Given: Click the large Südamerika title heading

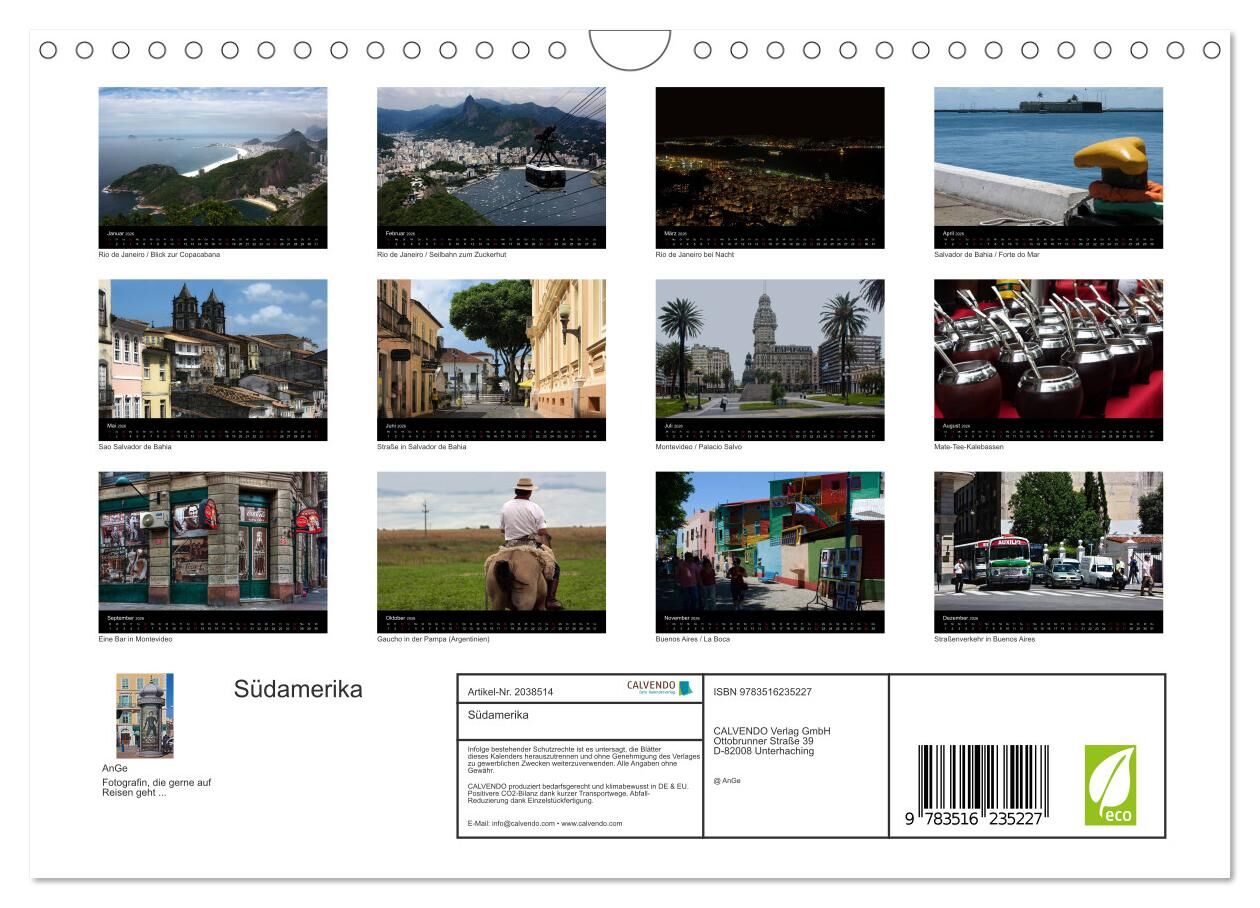Looking at the screenshot, I should click(x=298, y=690).
